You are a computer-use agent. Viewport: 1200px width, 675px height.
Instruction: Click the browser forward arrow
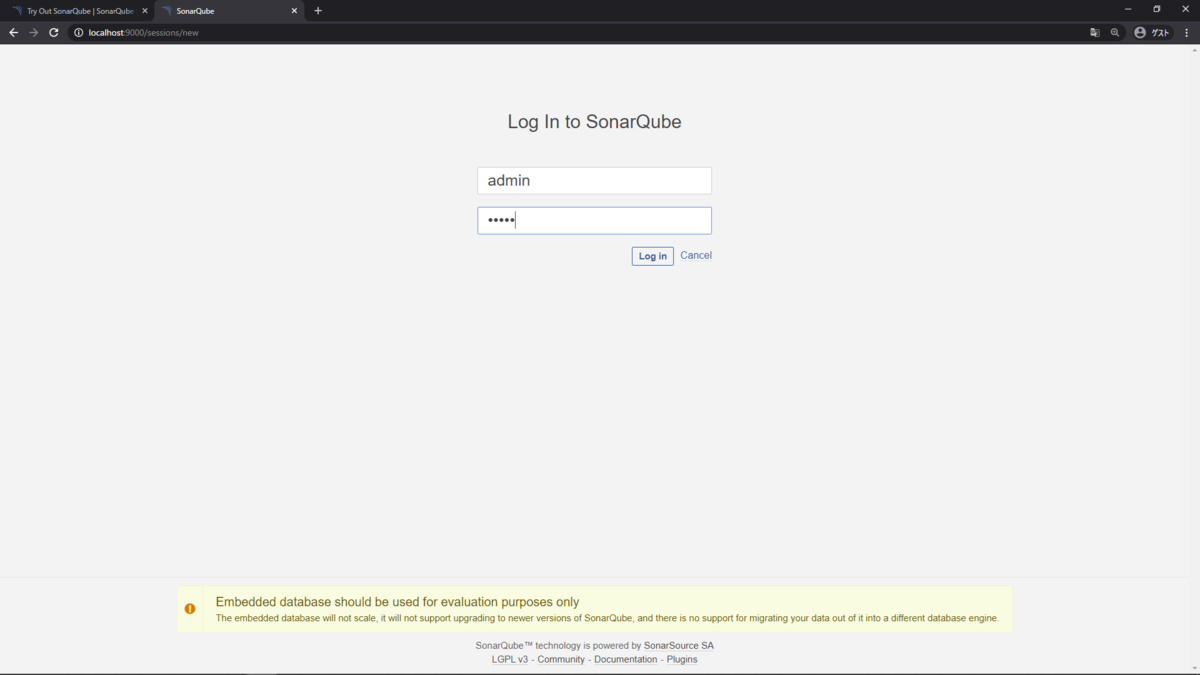tap(34, 32)
